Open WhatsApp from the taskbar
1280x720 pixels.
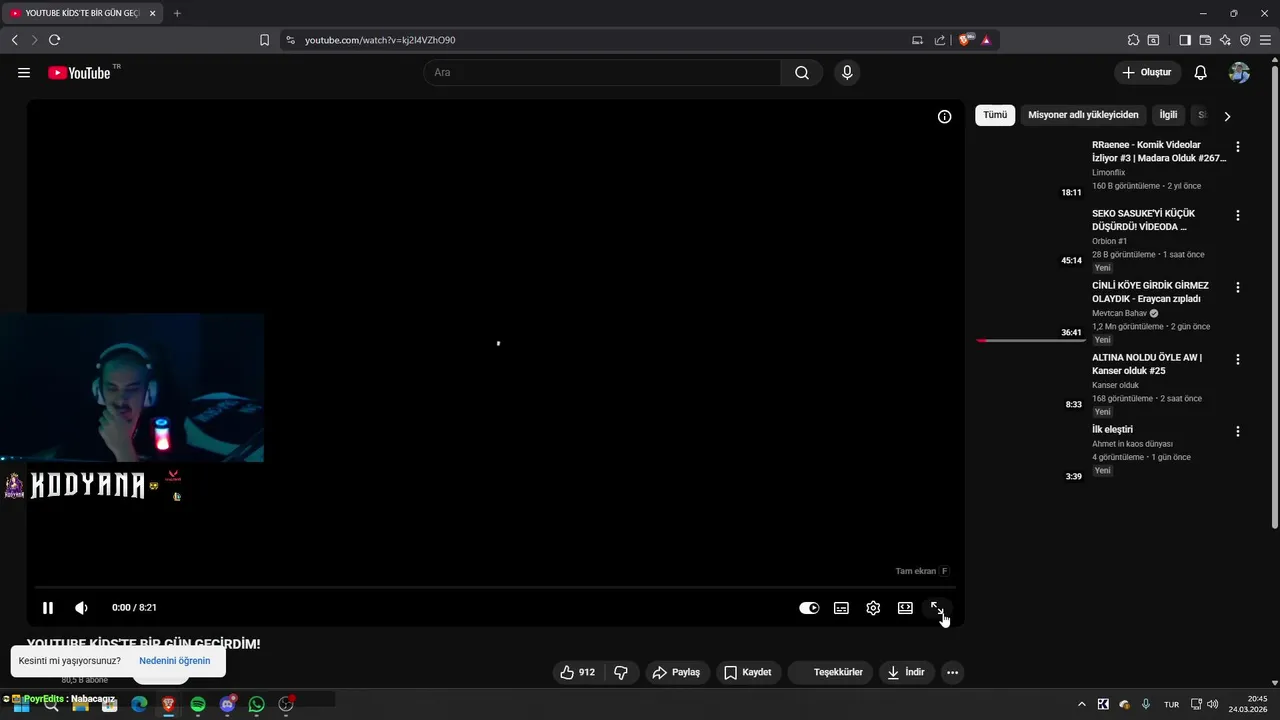pyautogui.click(x=257, y=705)
